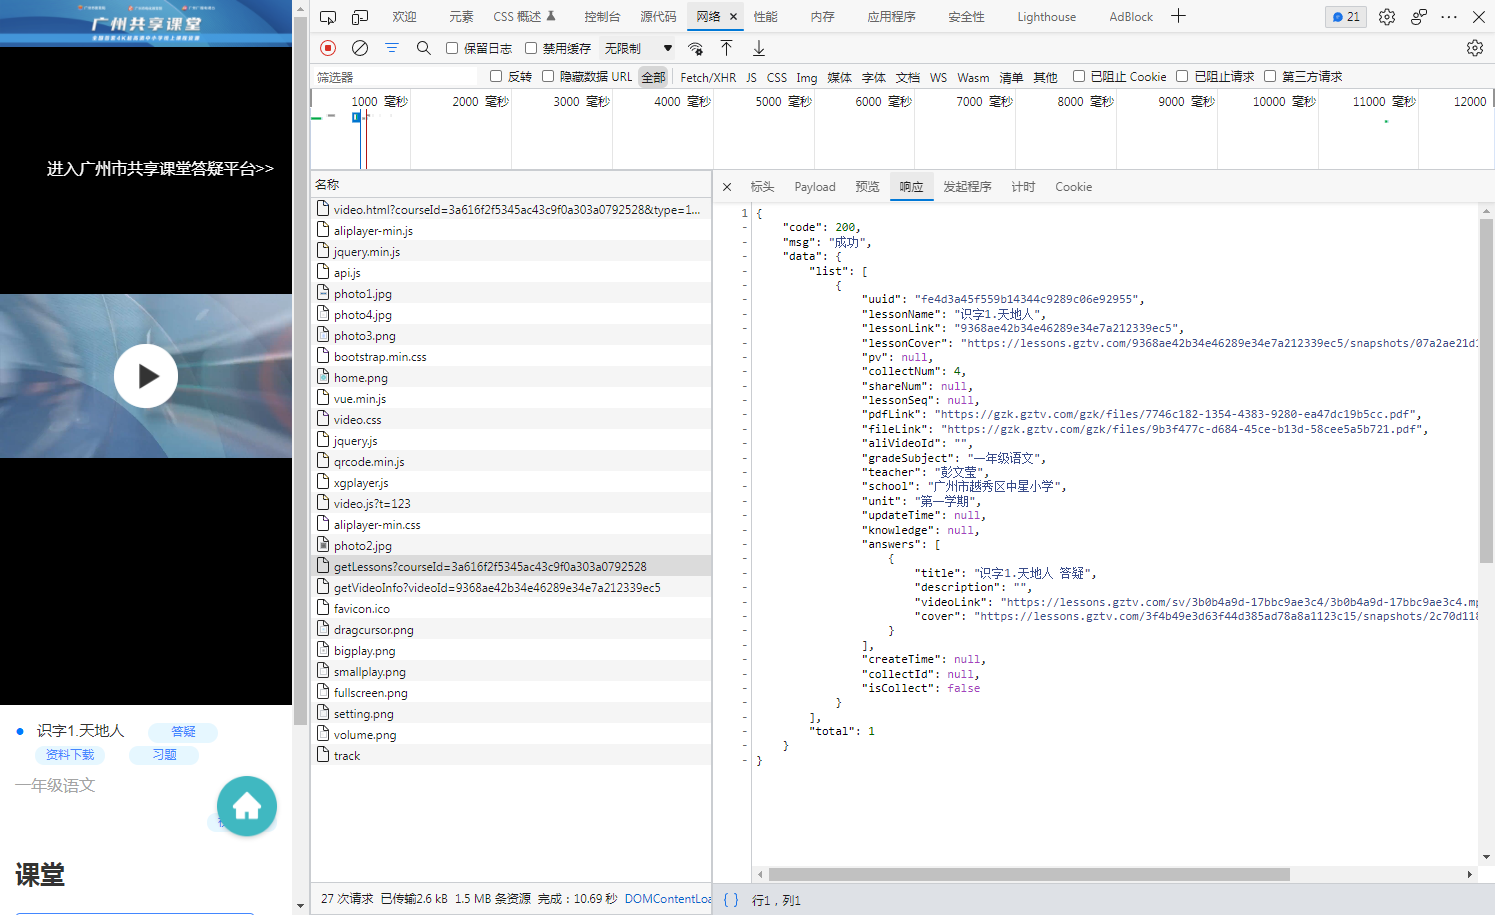1495x915 pixels.
Task: Tick the 隐藏数据 URL checkbox
Action: coord(548,76)
